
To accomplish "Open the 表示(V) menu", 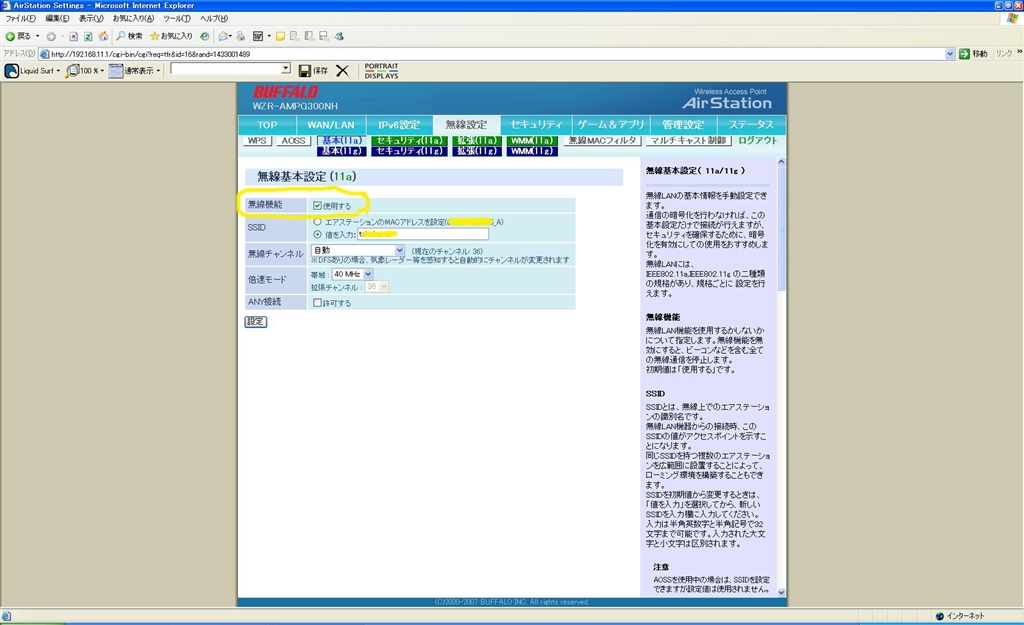I will pyautogui.click(x=91, y=18).
